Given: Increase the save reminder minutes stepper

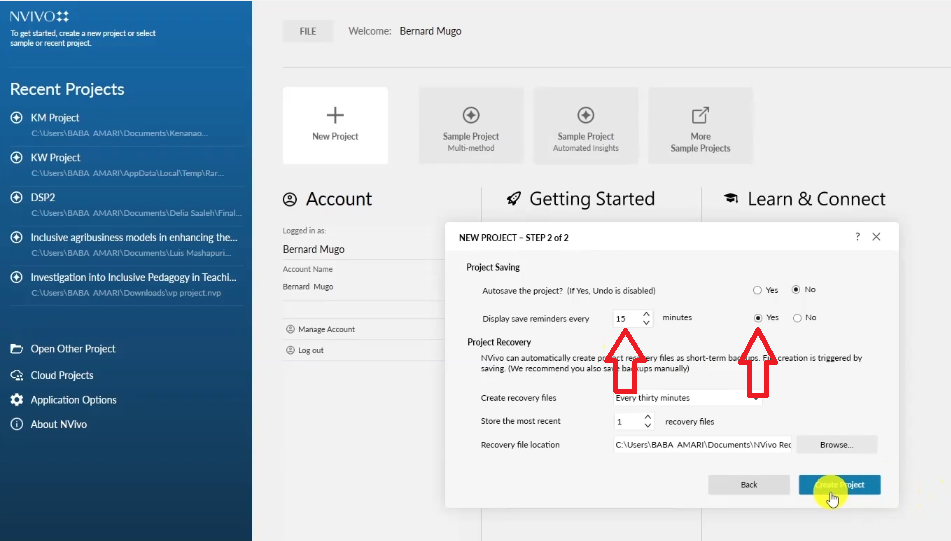Looking at the screenshot, I should click(647, 314).
